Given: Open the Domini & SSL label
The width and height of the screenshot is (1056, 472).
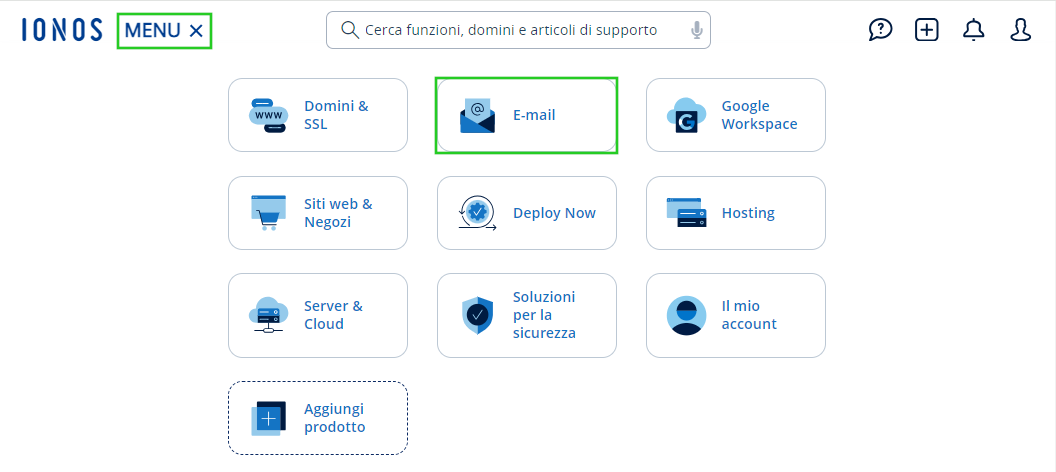Looking at the screenshot, I should (x=337, y=115).
